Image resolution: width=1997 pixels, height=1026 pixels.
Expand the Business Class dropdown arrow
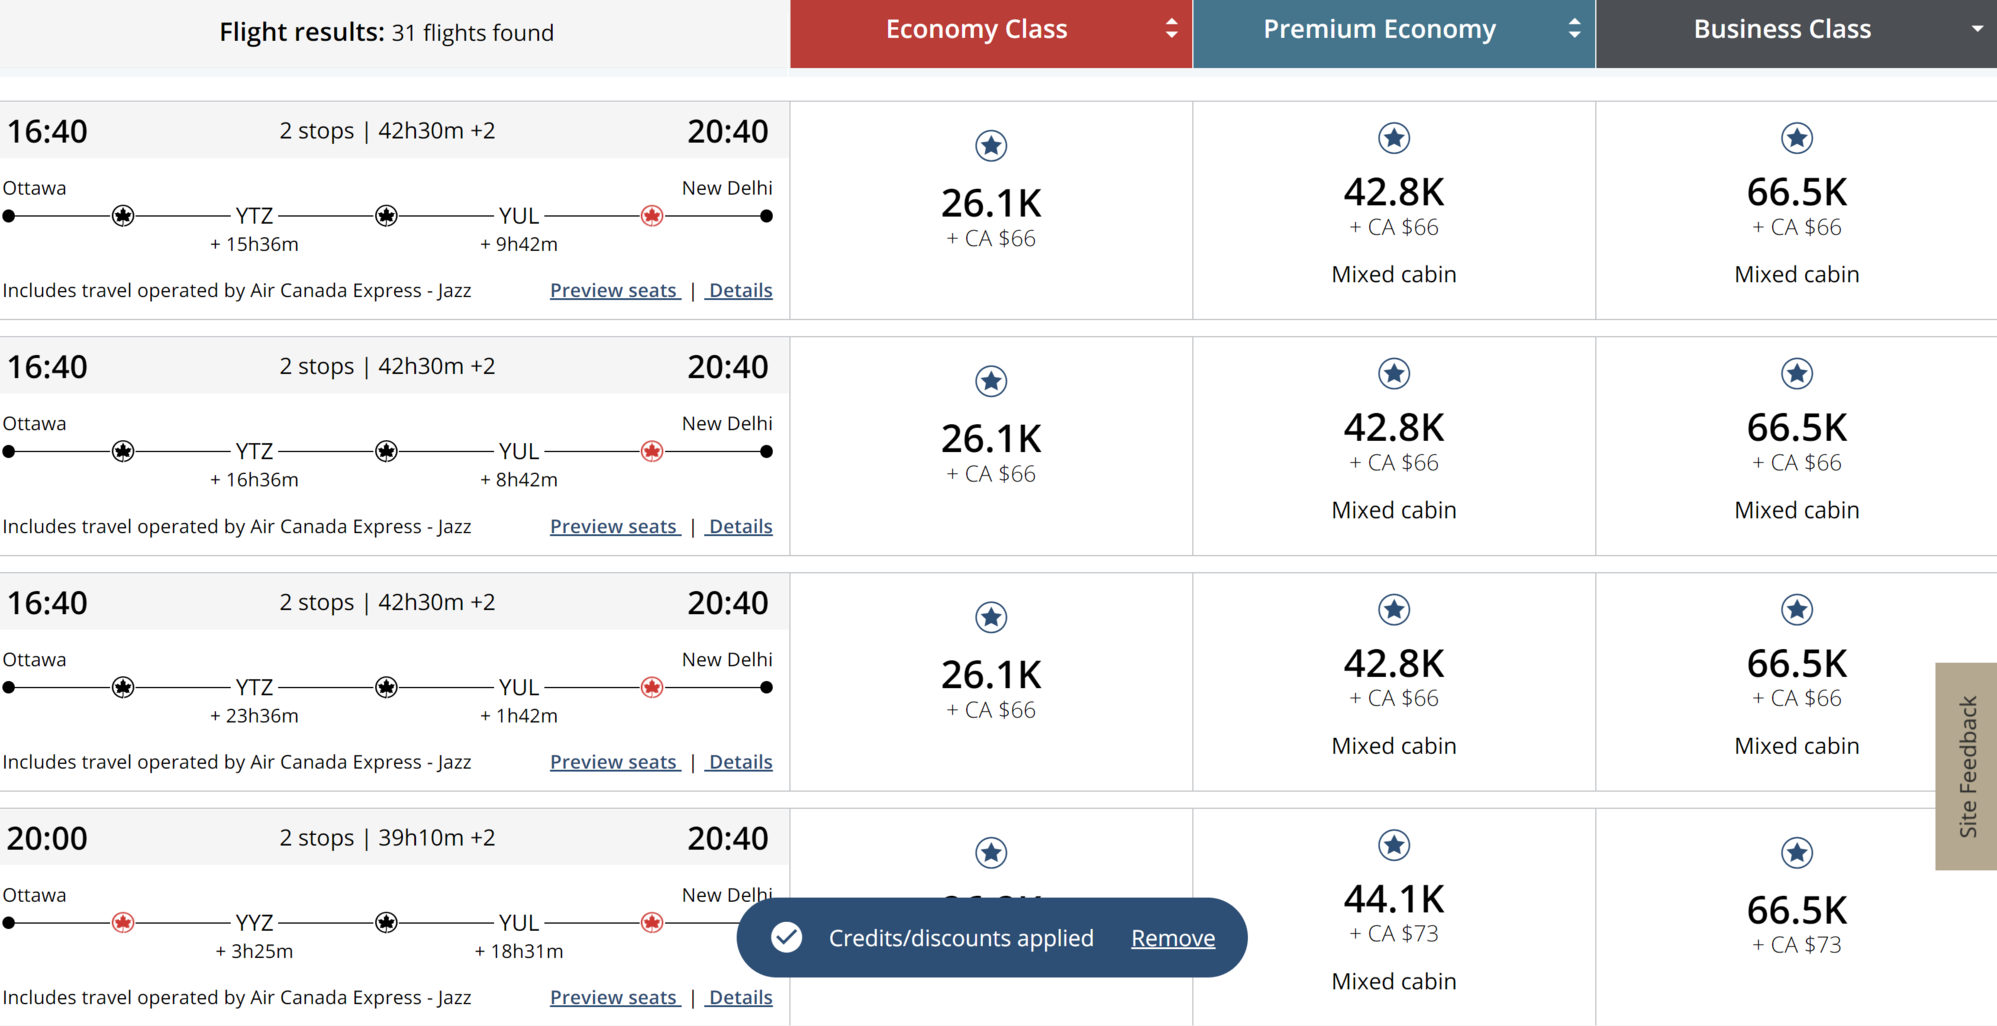pyautogui.click(x=1977, y=29)
